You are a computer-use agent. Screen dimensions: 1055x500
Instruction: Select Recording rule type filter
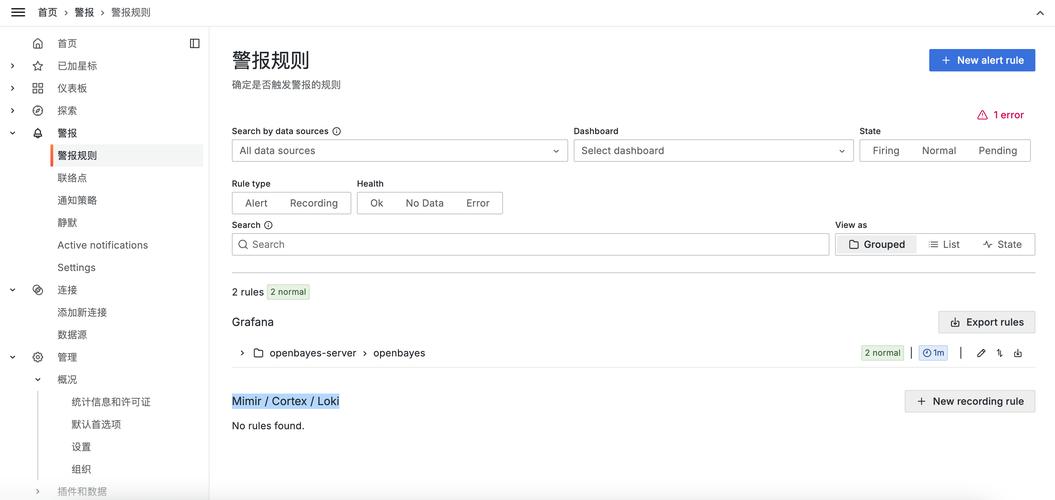point(314,203)
